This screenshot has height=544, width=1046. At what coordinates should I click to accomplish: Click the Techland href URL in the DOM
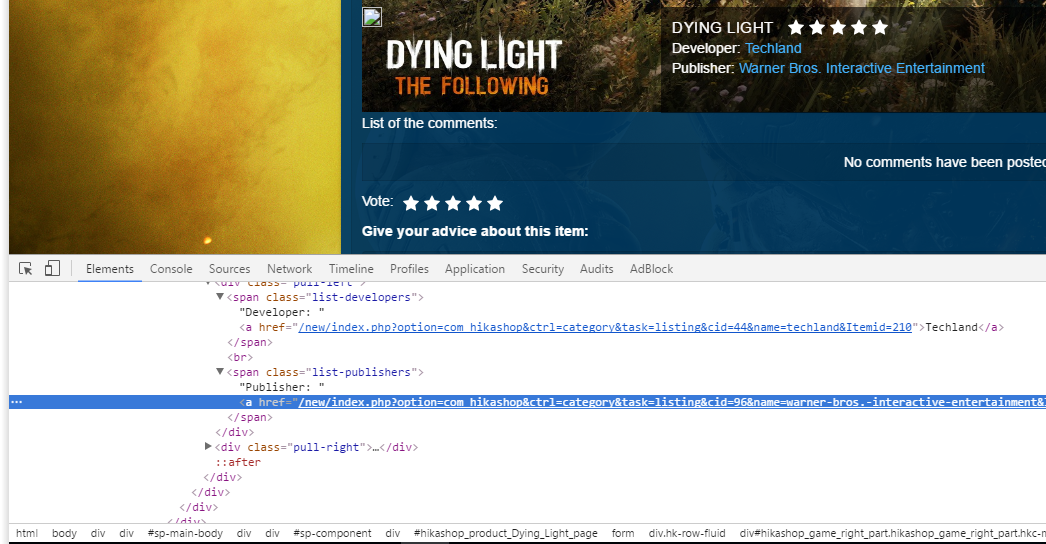[604, 327]
